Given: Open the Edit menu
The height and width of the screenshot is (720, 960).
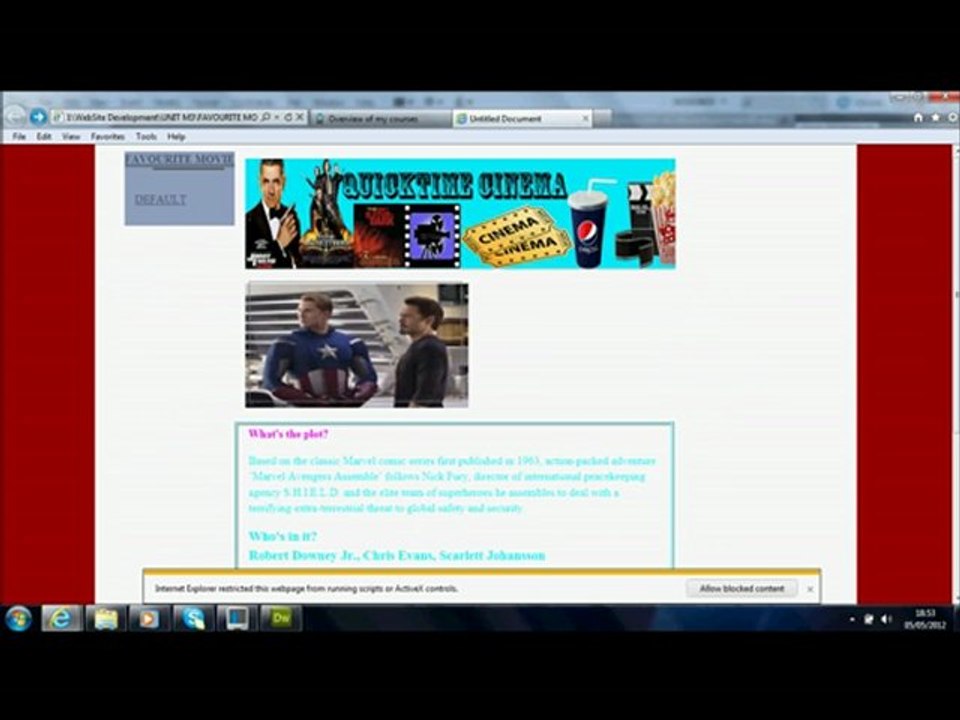Looking at the screenshot, I should [x=43, y=137].
